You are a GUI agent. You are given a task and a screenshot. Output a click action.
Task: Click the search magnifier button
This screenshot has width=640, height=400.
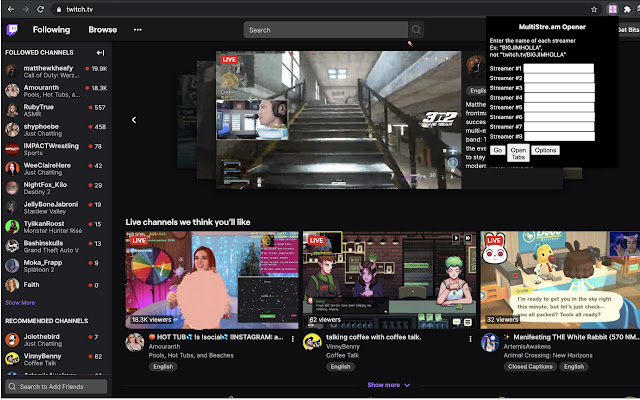pyautogui.click(x=416, y=30)
